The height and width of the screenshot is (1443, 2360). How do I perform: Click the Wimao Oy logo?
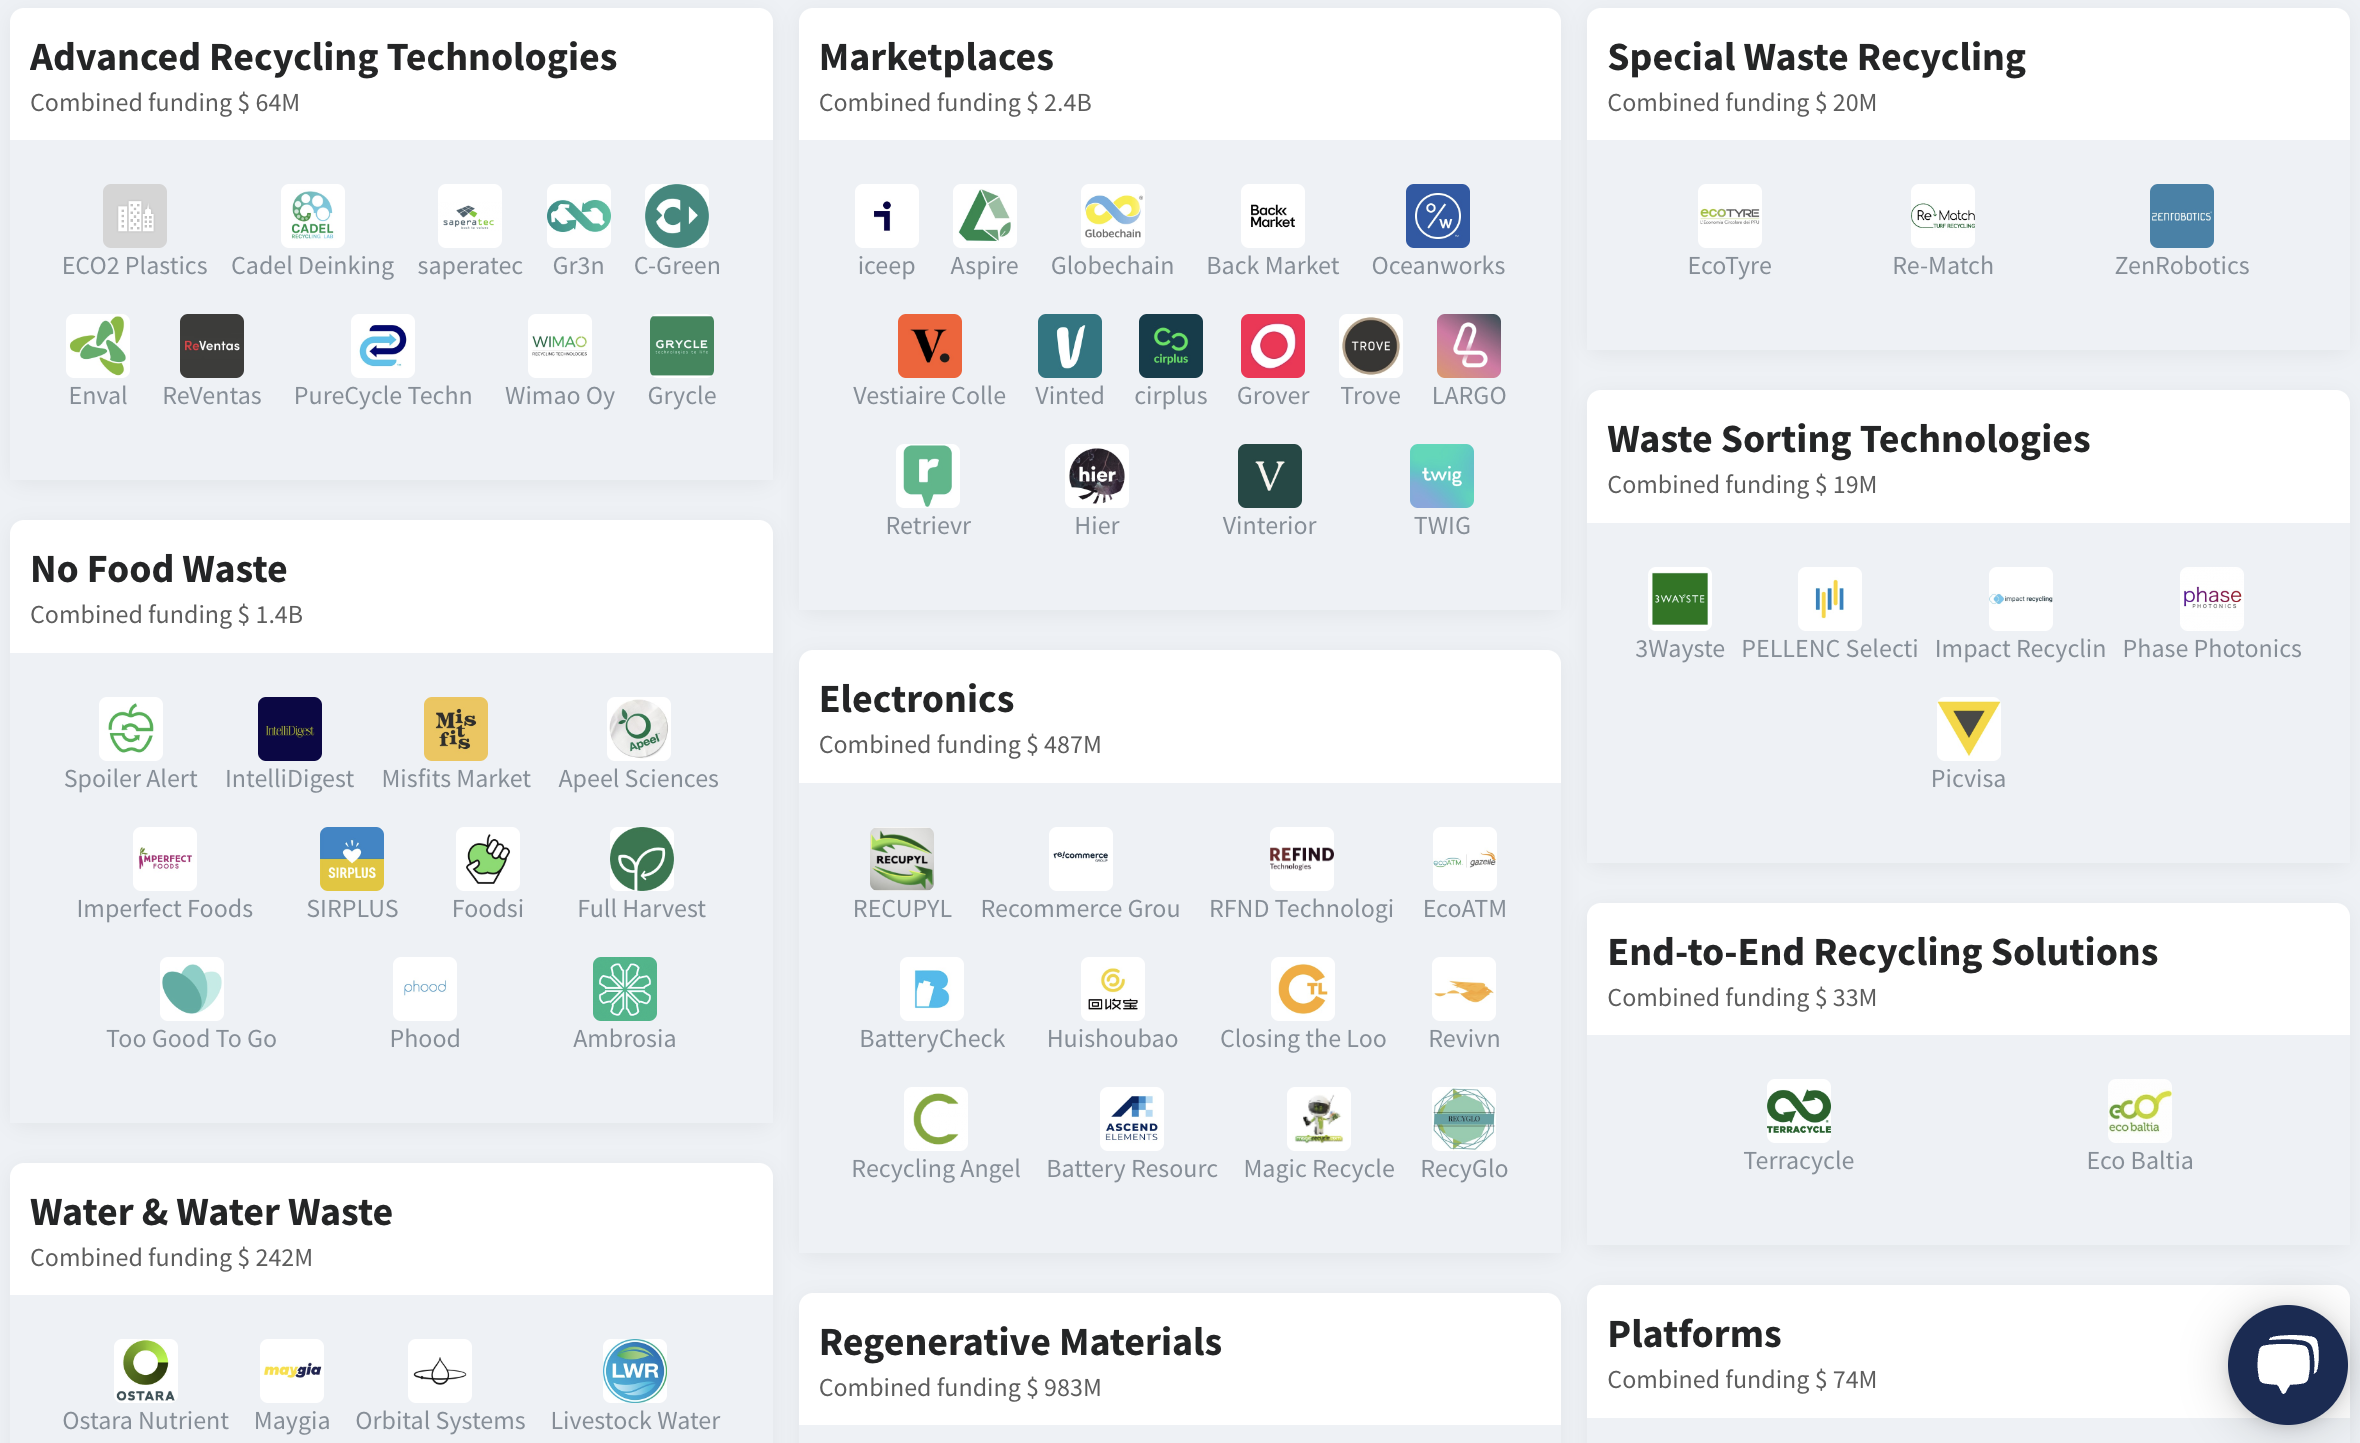[x=560, y=346]
